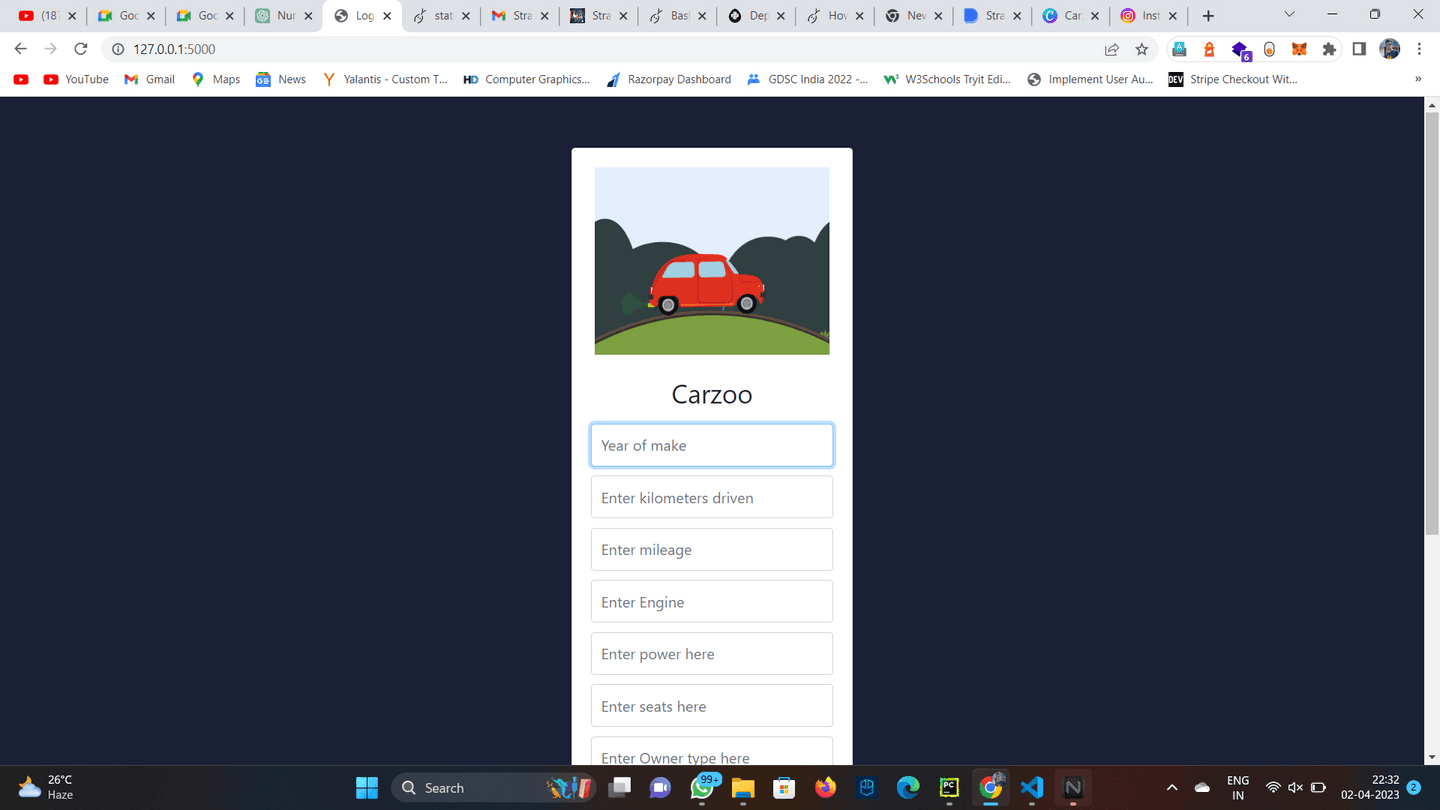Open the YouTube bookmark
This screenshot has height=810, width=1440.
pos(76,79)
